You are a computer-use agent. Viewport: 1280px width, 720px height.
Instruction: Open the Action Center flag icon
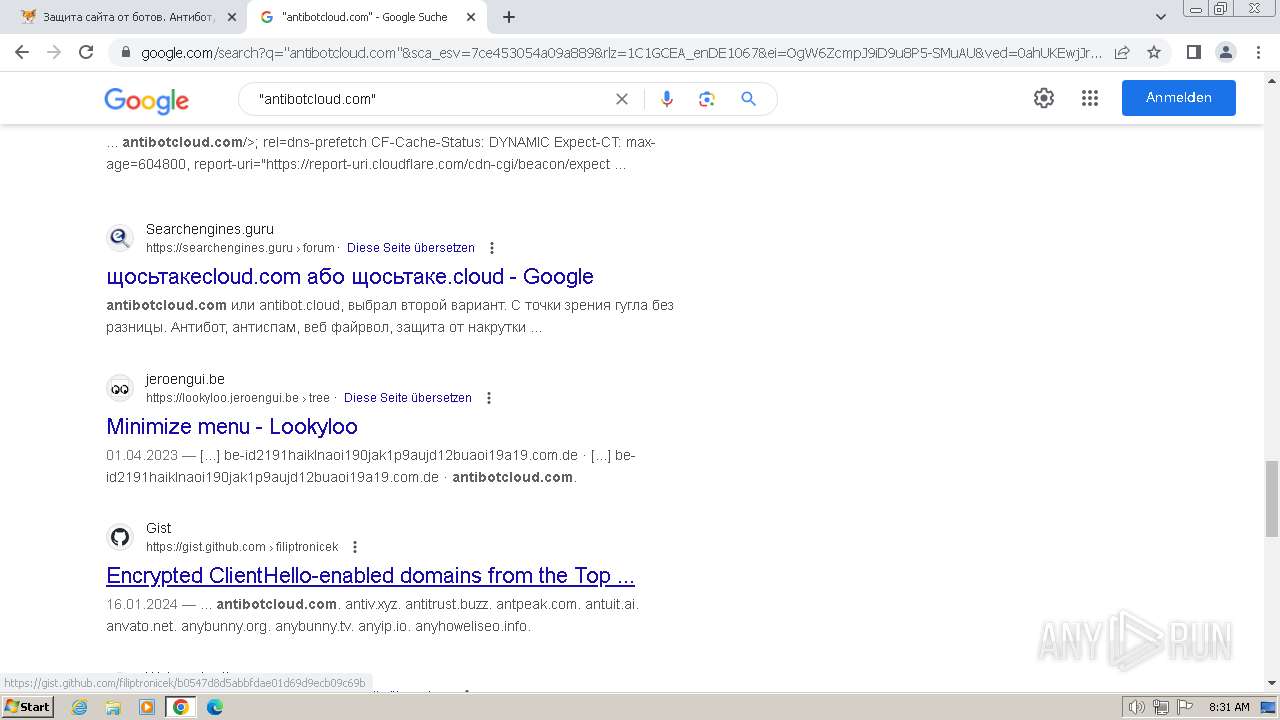click(x=1184, y=707)
